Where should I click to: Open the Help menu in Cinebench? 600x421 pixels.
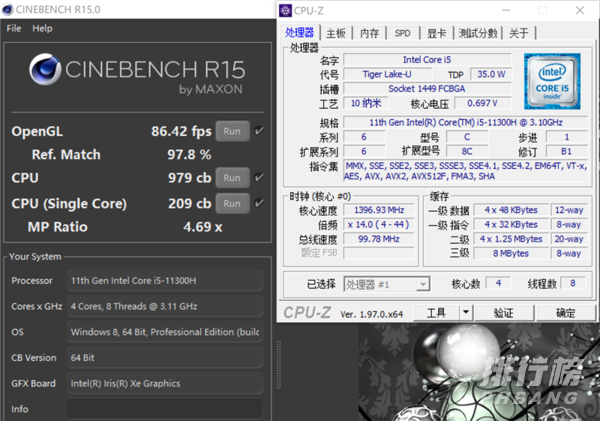42,29
